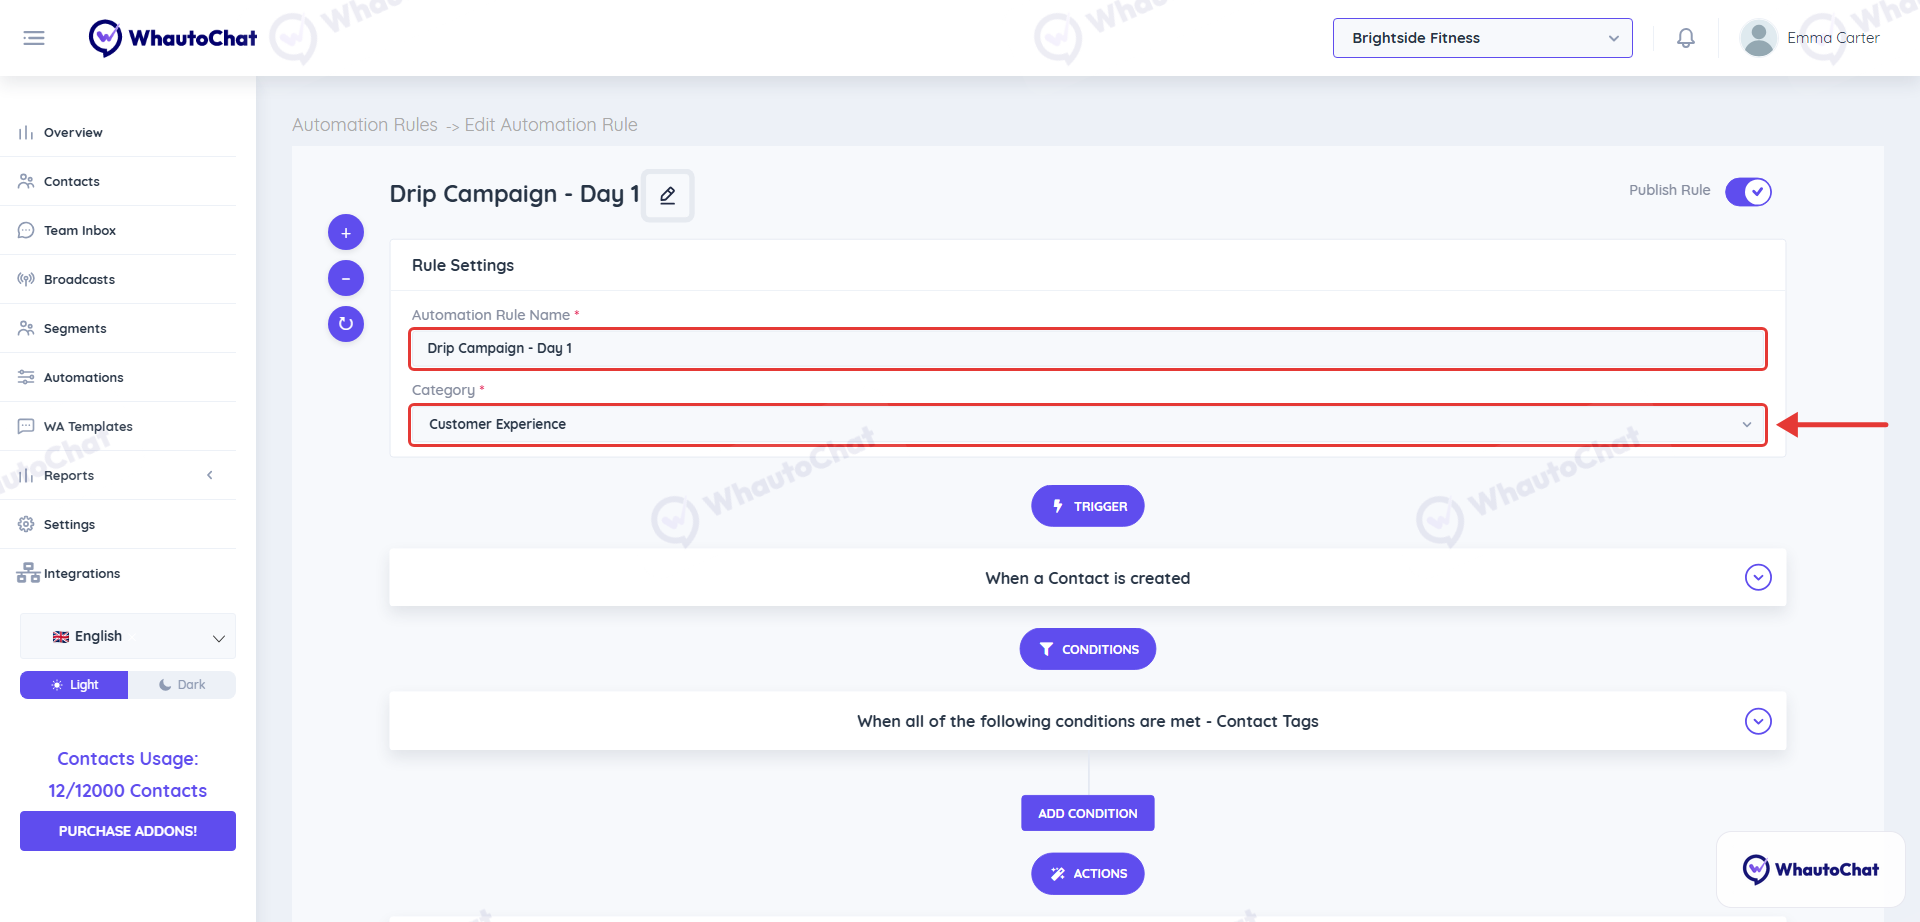This screenshot has width=1920, height=922.
Task: Click the ADD CONDITION button
Action: point(1088,813)
